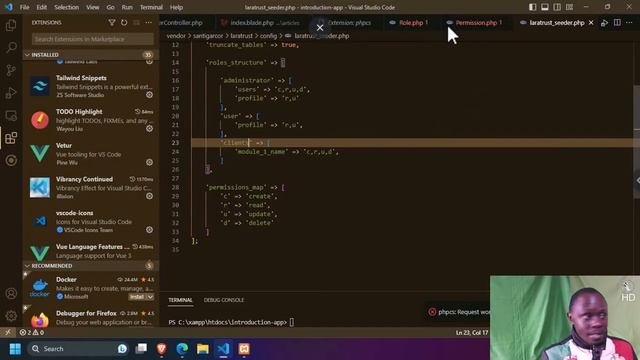The image size is (640, 360).
Task: Open errors and warnings in status bar
Action: coord(32,332)
